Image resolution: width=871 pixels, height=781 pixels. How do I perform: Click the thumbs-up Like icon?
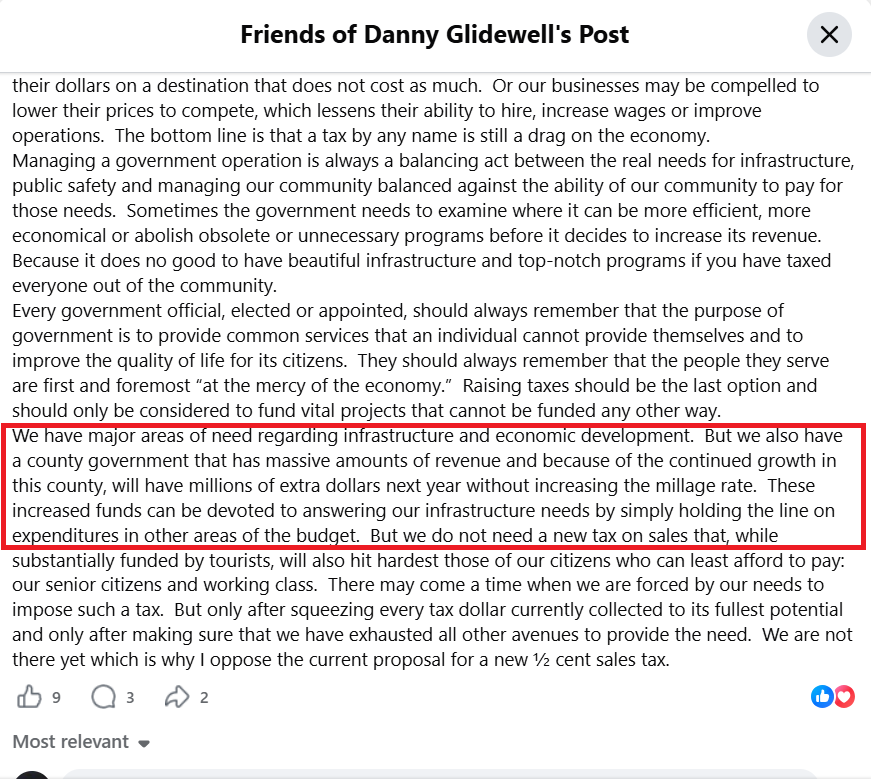pyautogui.click(x=29, y=697)
